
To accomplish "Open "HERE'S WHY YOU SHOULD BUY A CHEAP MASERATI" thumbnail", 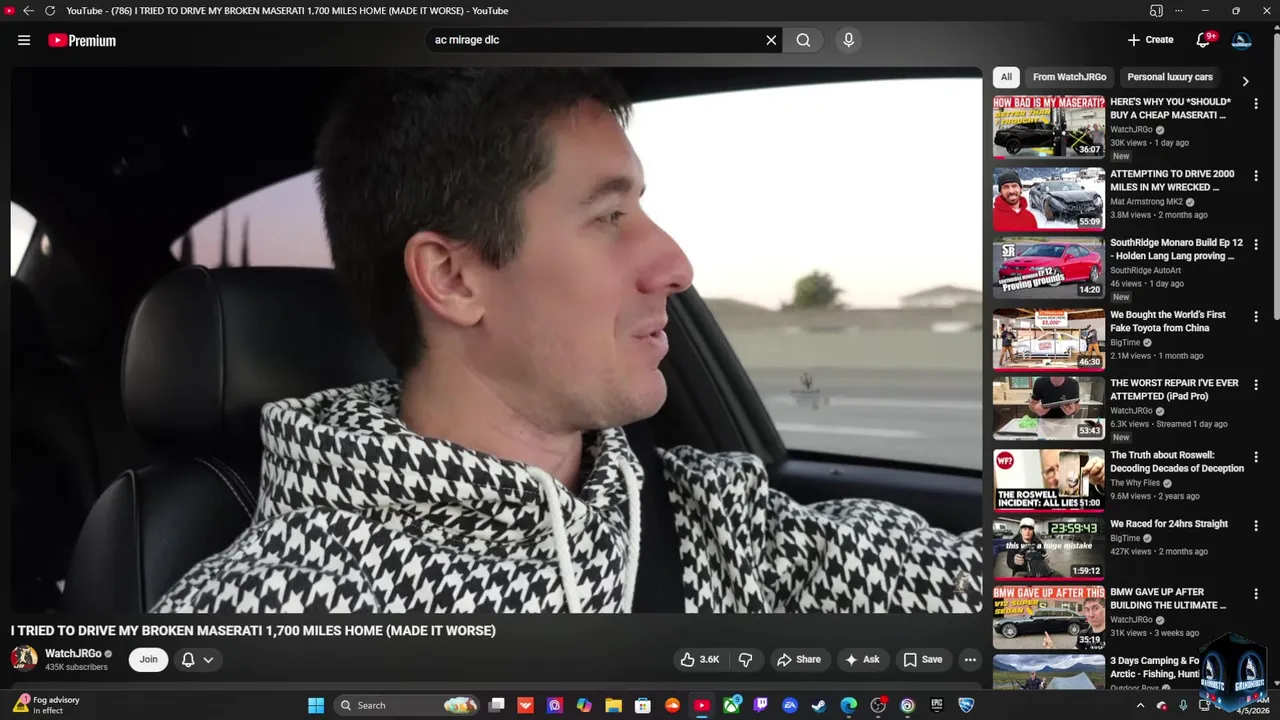I will click(x=1049, y=127).
